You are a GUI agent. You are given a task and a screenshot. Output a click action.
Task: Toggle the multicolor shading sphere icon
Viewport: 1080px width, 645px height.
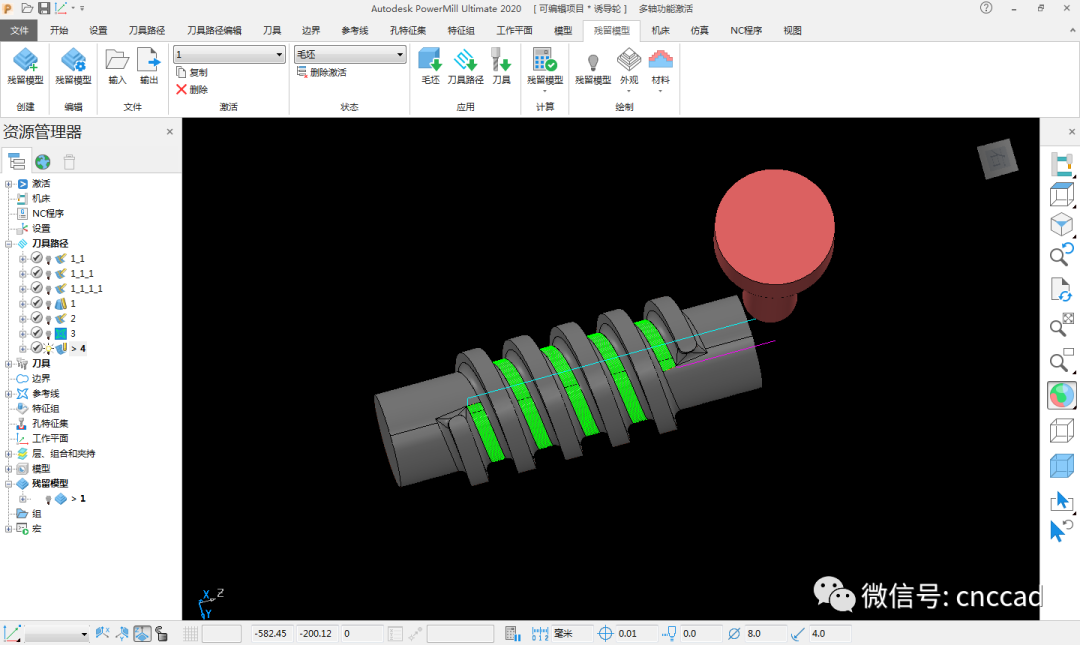(1061, 396)
